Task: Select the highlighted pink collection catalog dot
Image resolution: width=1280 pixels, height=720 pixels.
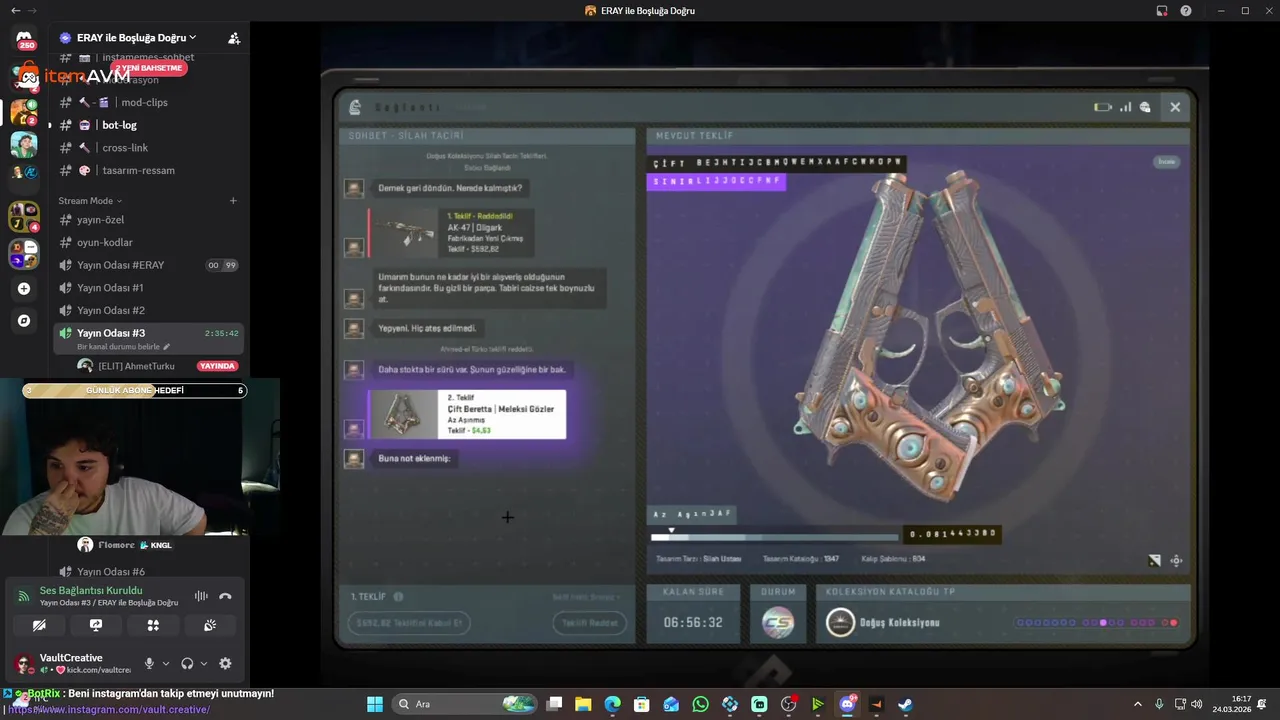Action: 1103,622
